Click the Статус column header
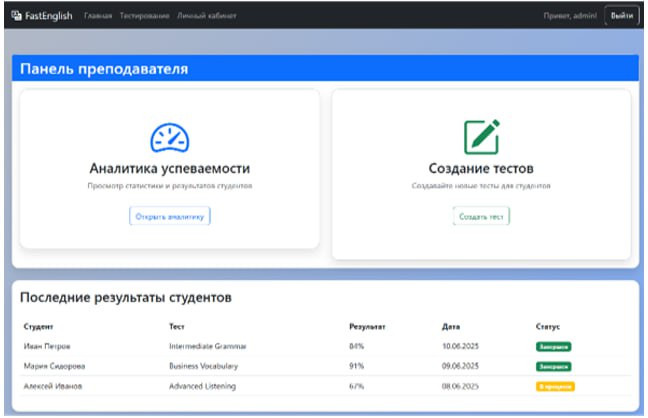This screenshot has width=648, height=418. pyautogui.click(x=548, y=327)
